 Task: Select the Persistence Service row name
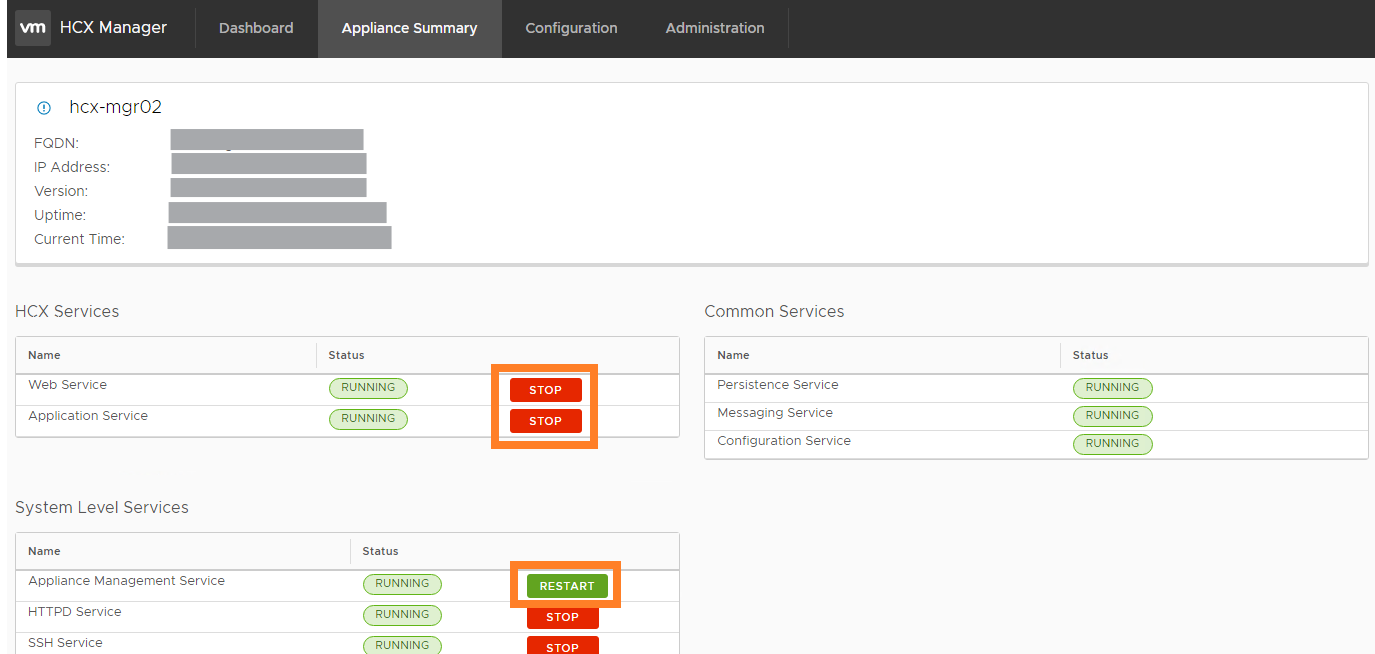click(778, 385)
